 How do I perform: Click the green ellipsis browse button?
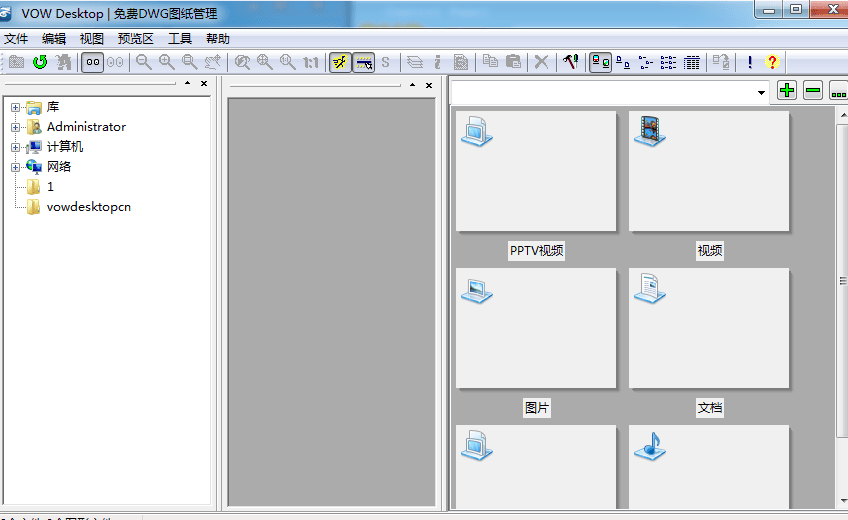[x=838, y=90]
